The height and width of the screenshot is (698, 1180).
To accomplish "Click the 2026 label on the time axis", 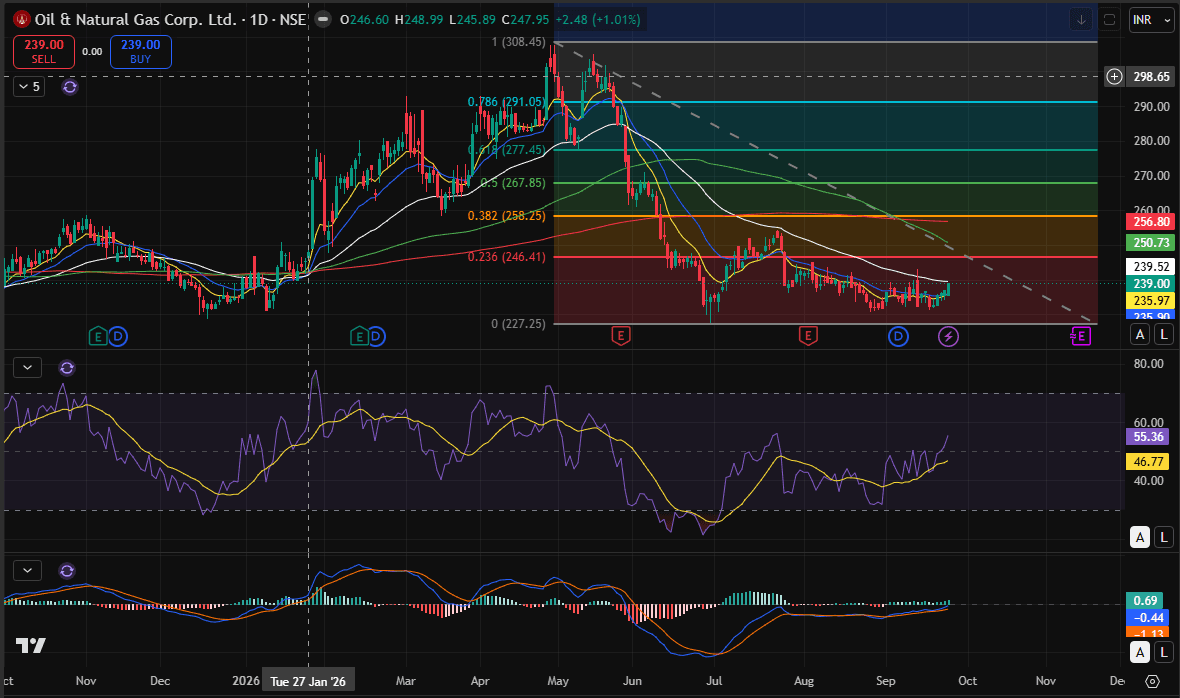I will click(246, 681).
